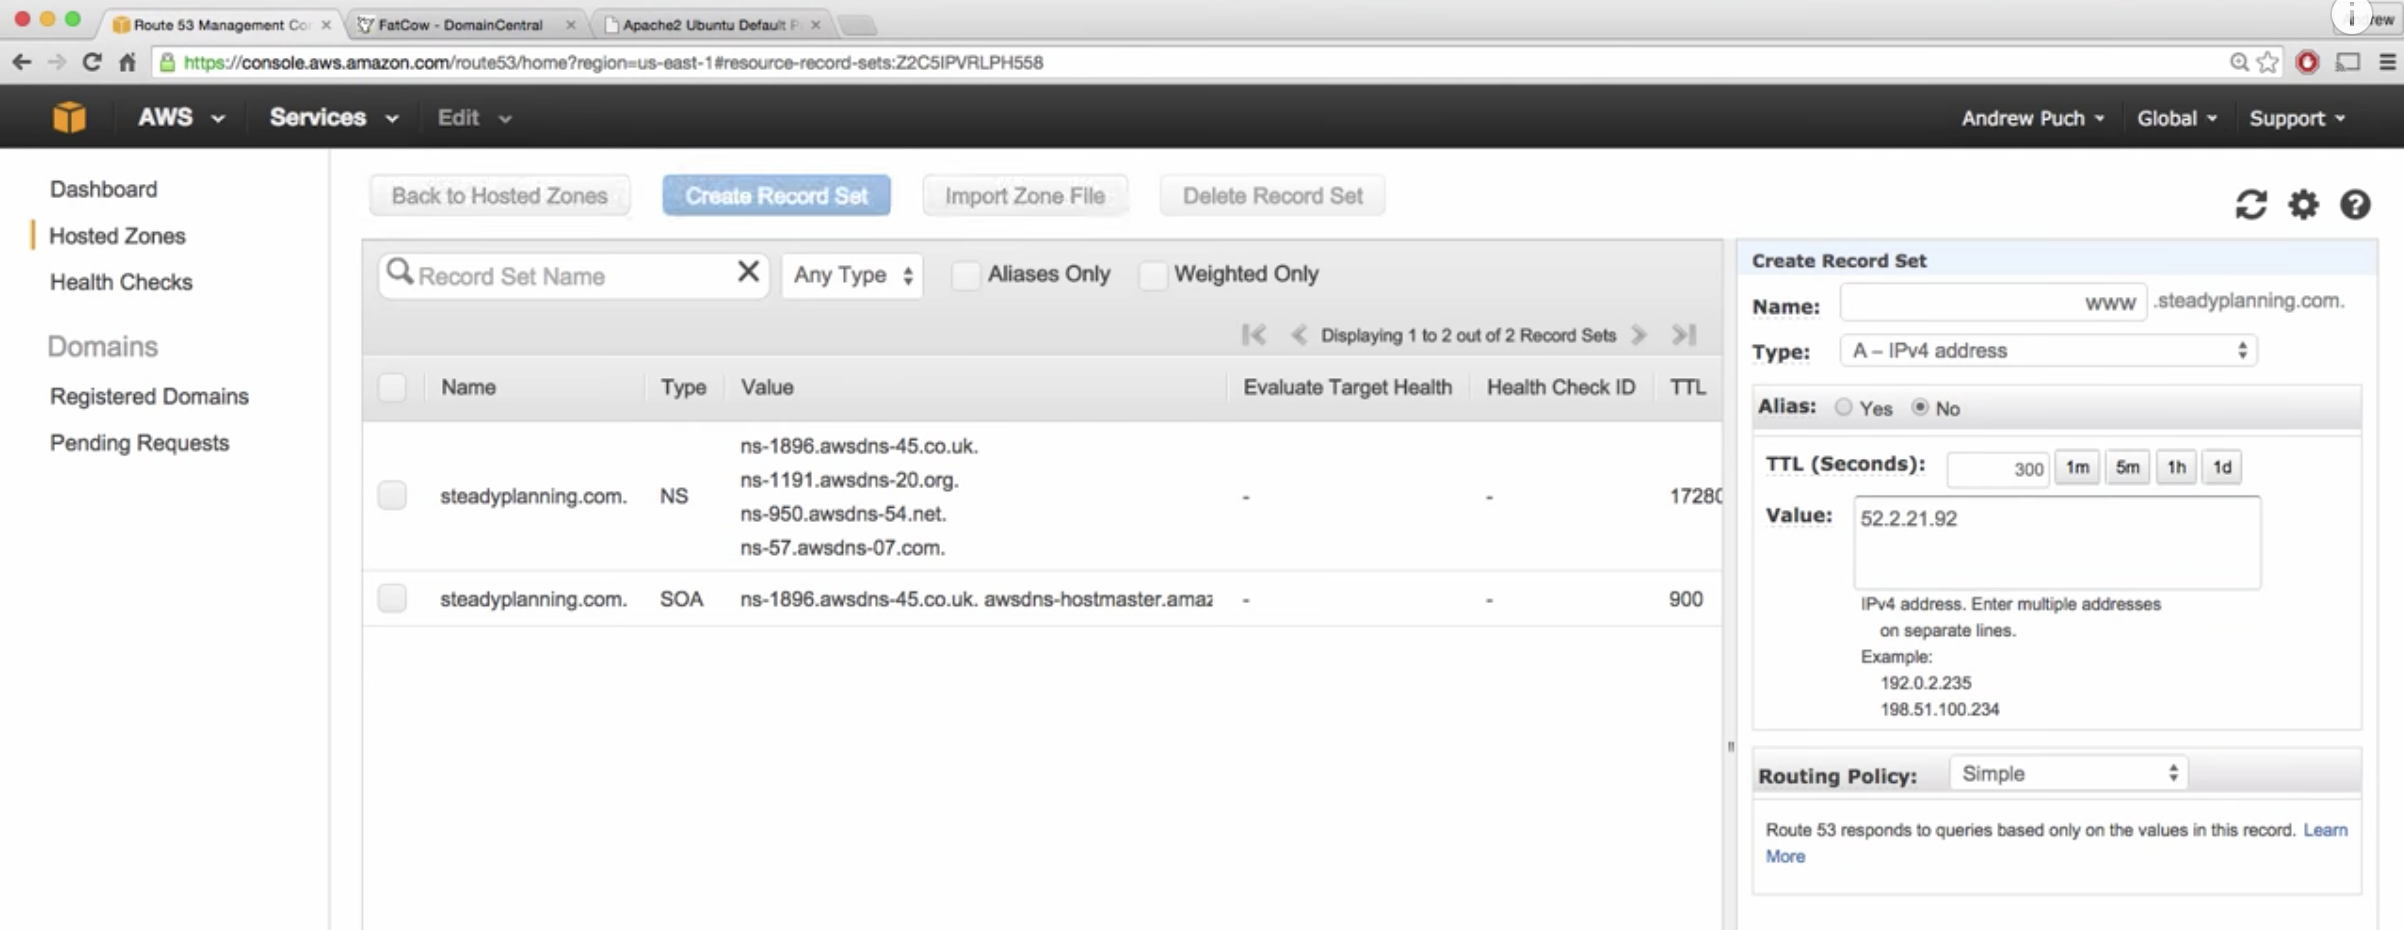This screenshot has width=2404, height=930.
Task: Enable Aliases Only filter
Action: click(x=965, y=274)
